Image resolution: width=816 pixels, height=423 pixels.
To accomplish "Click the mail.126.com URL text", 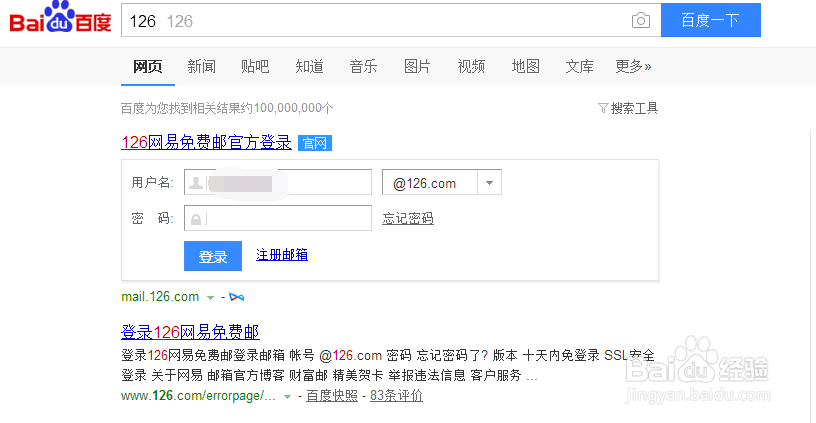I will (160, 297).
